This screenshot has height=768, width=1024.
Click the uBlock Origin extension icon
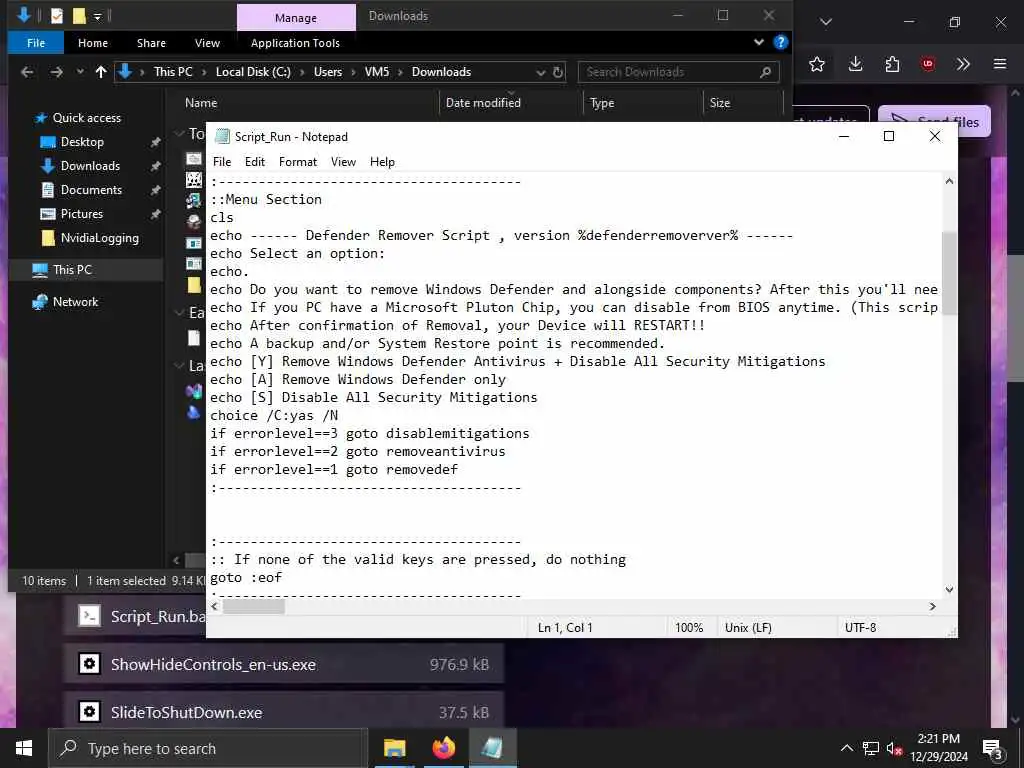point(927,64)
